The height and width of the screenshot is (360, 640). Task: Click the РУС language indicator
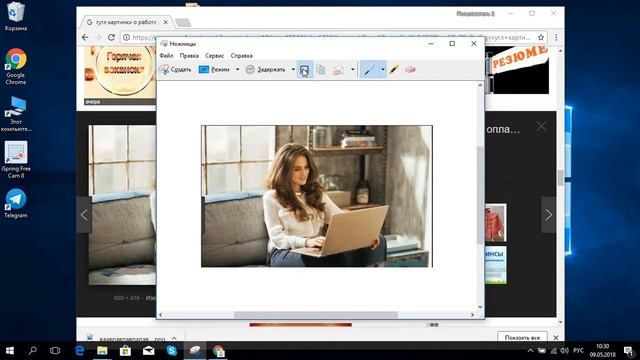578,351
